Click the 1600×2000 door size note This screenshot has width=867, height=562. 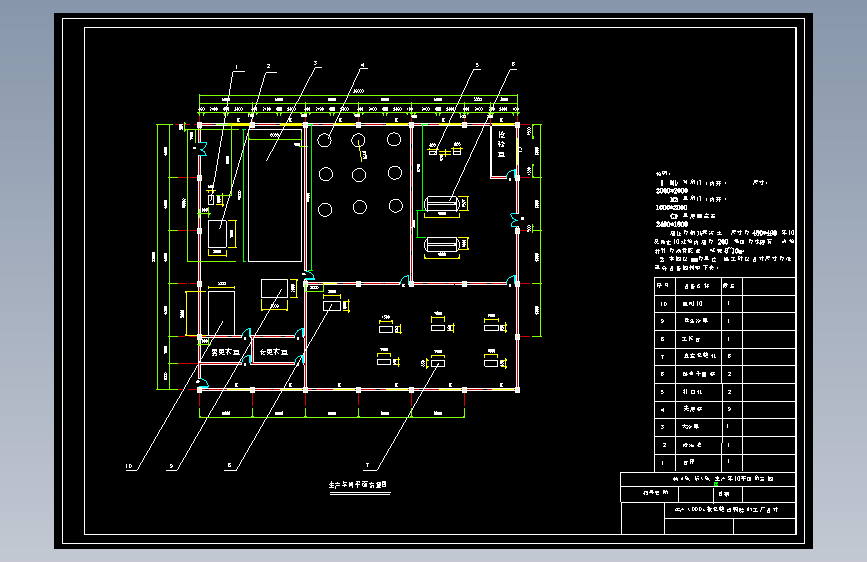click(672, 207)
